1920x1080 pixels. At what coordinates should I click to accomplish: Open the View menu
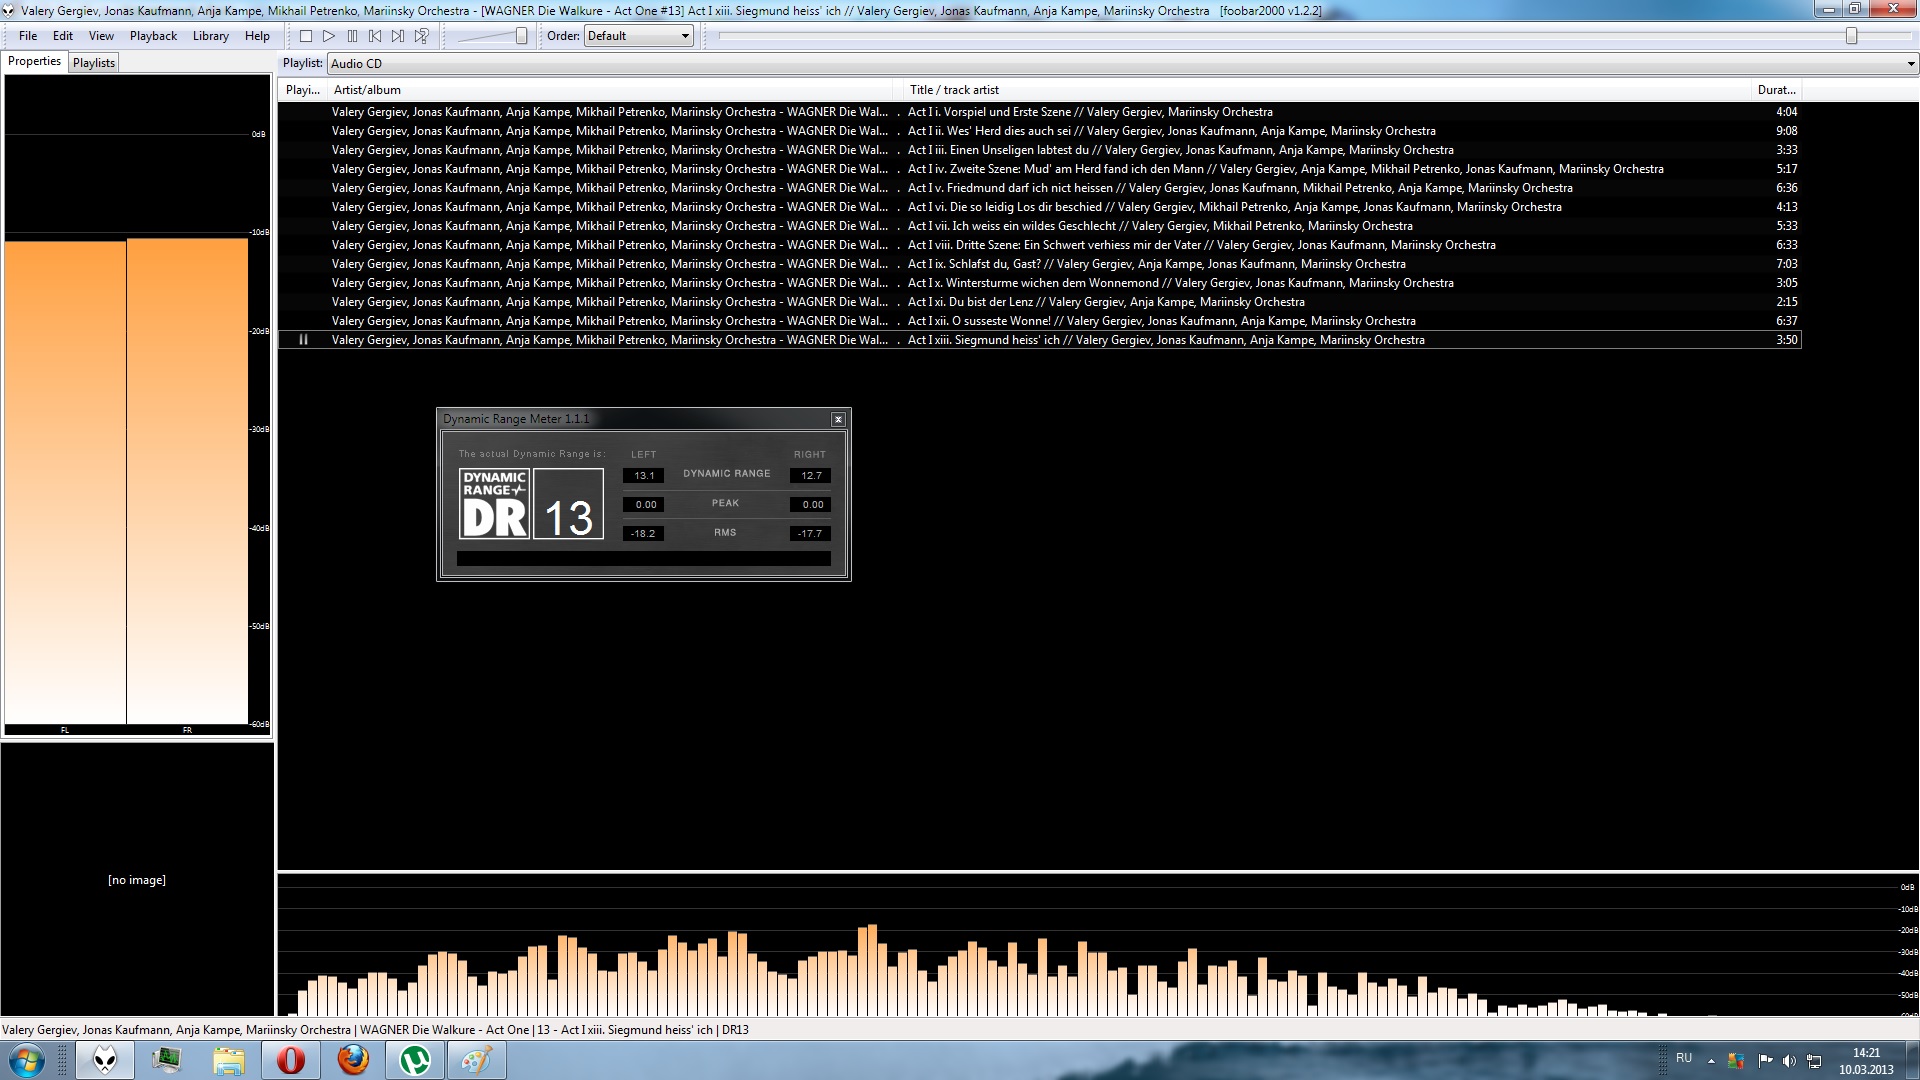[101, 36]
